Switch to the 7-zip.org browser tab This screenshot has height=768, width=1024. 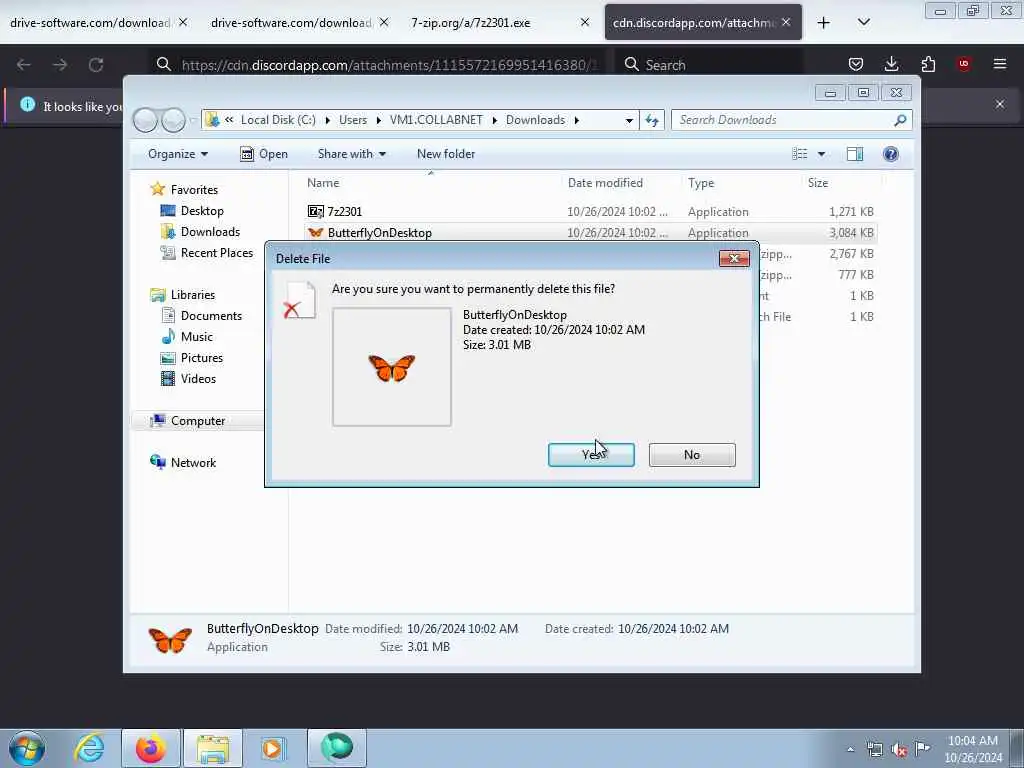[x=471, y=23]
